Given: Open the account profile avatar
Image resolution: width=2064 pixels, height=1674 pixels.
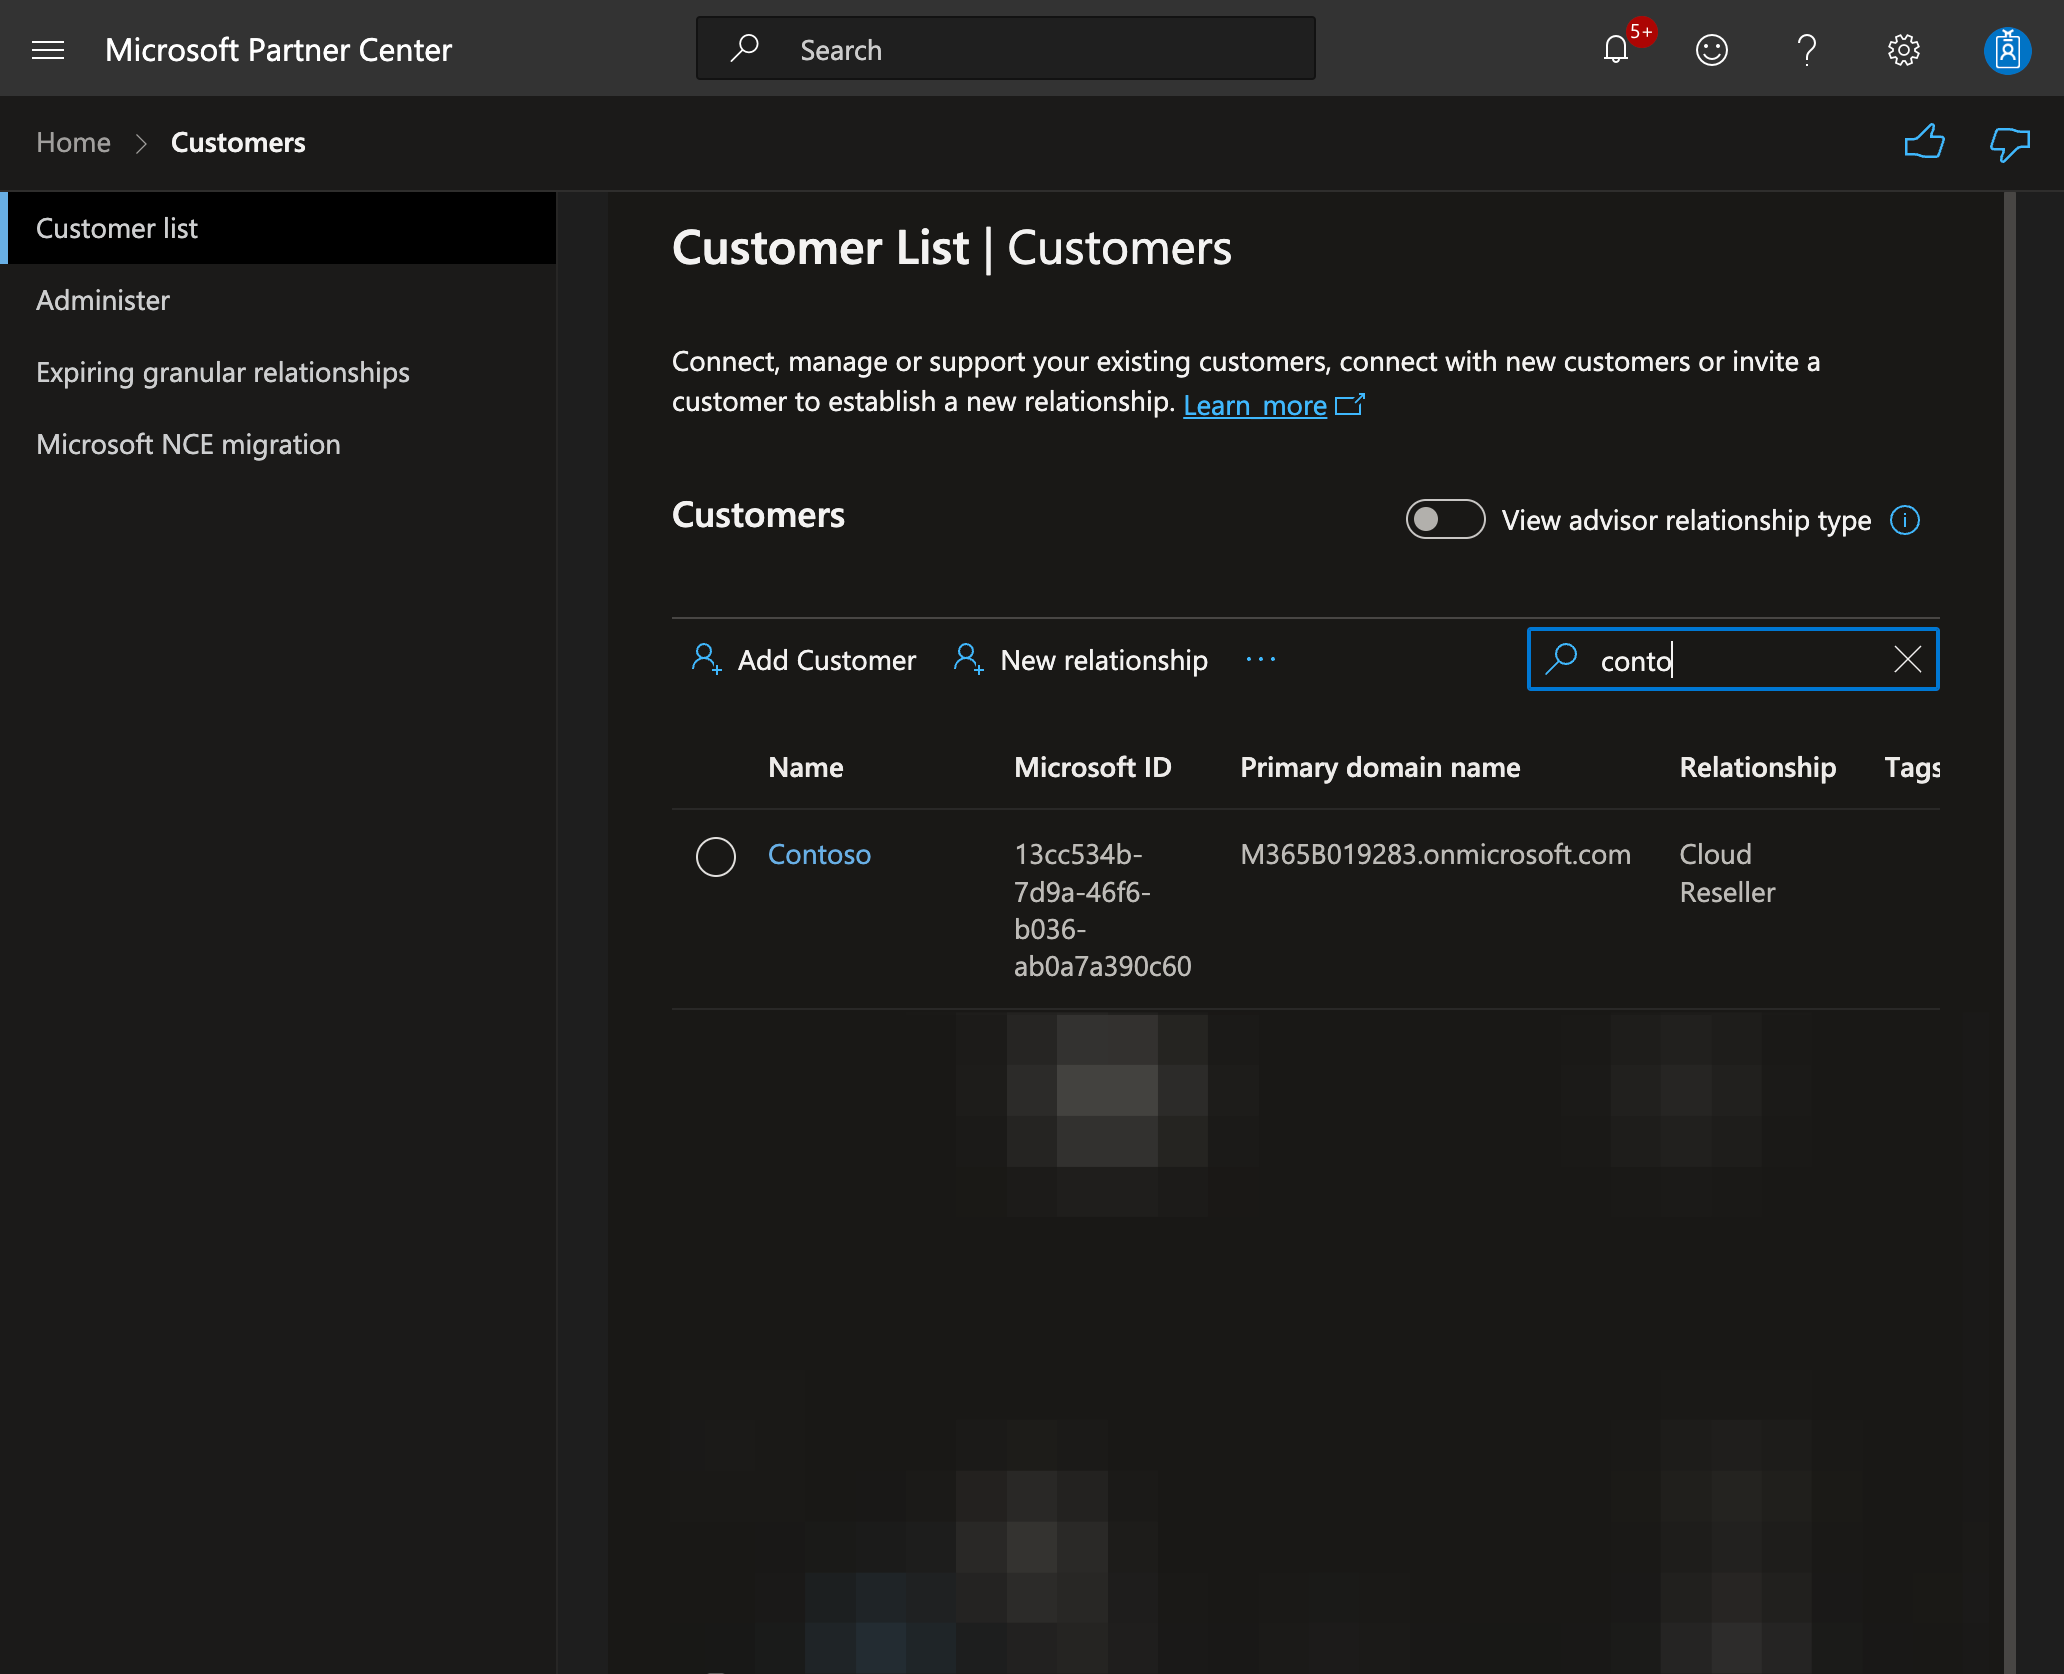Looking at the screenshot, I should (x=2007, y=50).
